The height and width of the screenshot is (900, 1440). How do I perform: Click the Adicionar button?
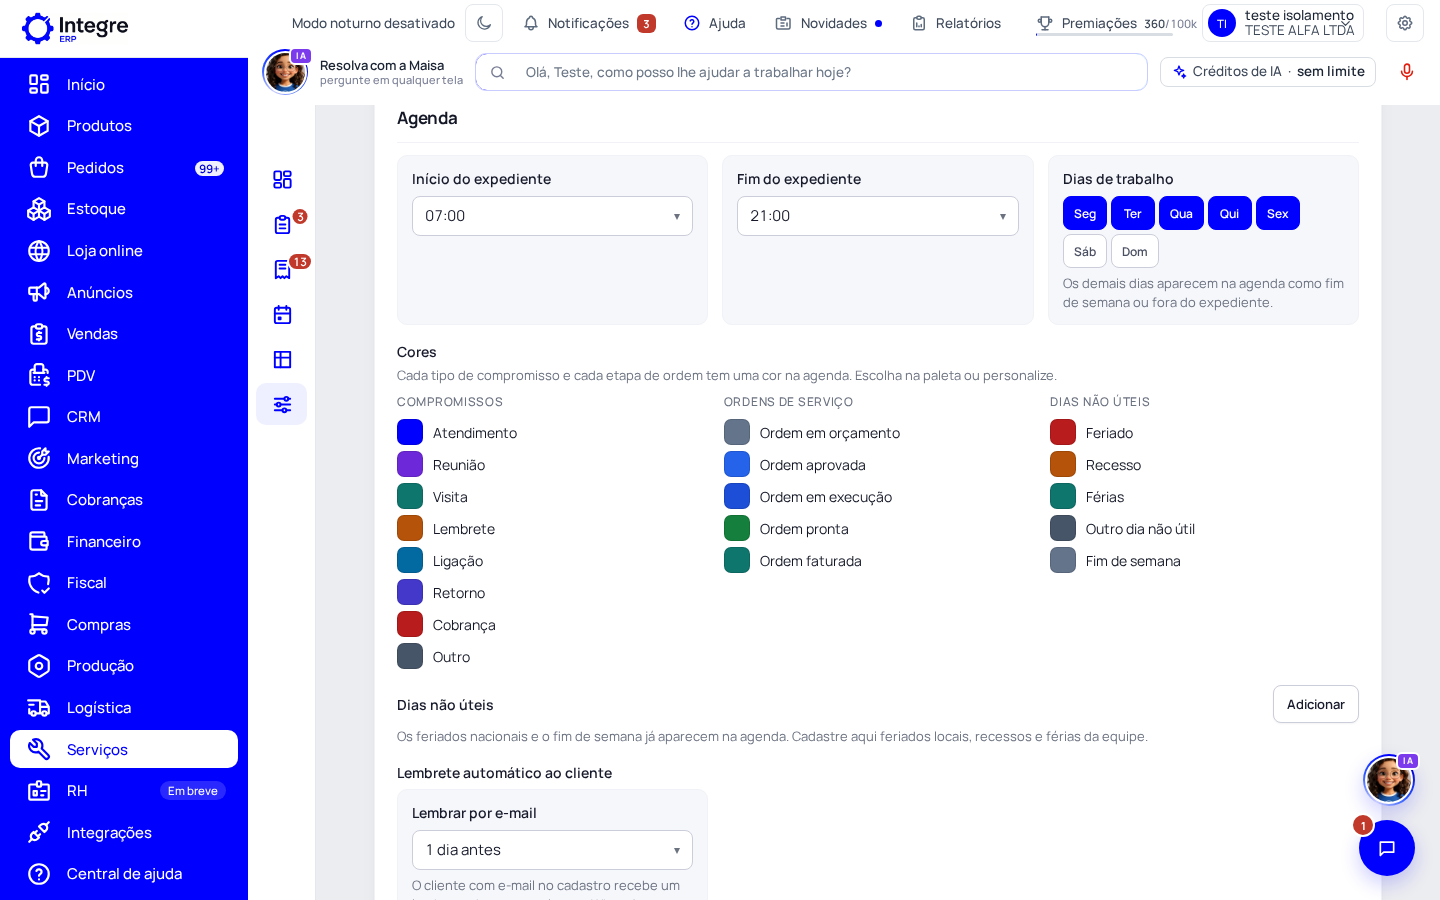[1316, 704]
